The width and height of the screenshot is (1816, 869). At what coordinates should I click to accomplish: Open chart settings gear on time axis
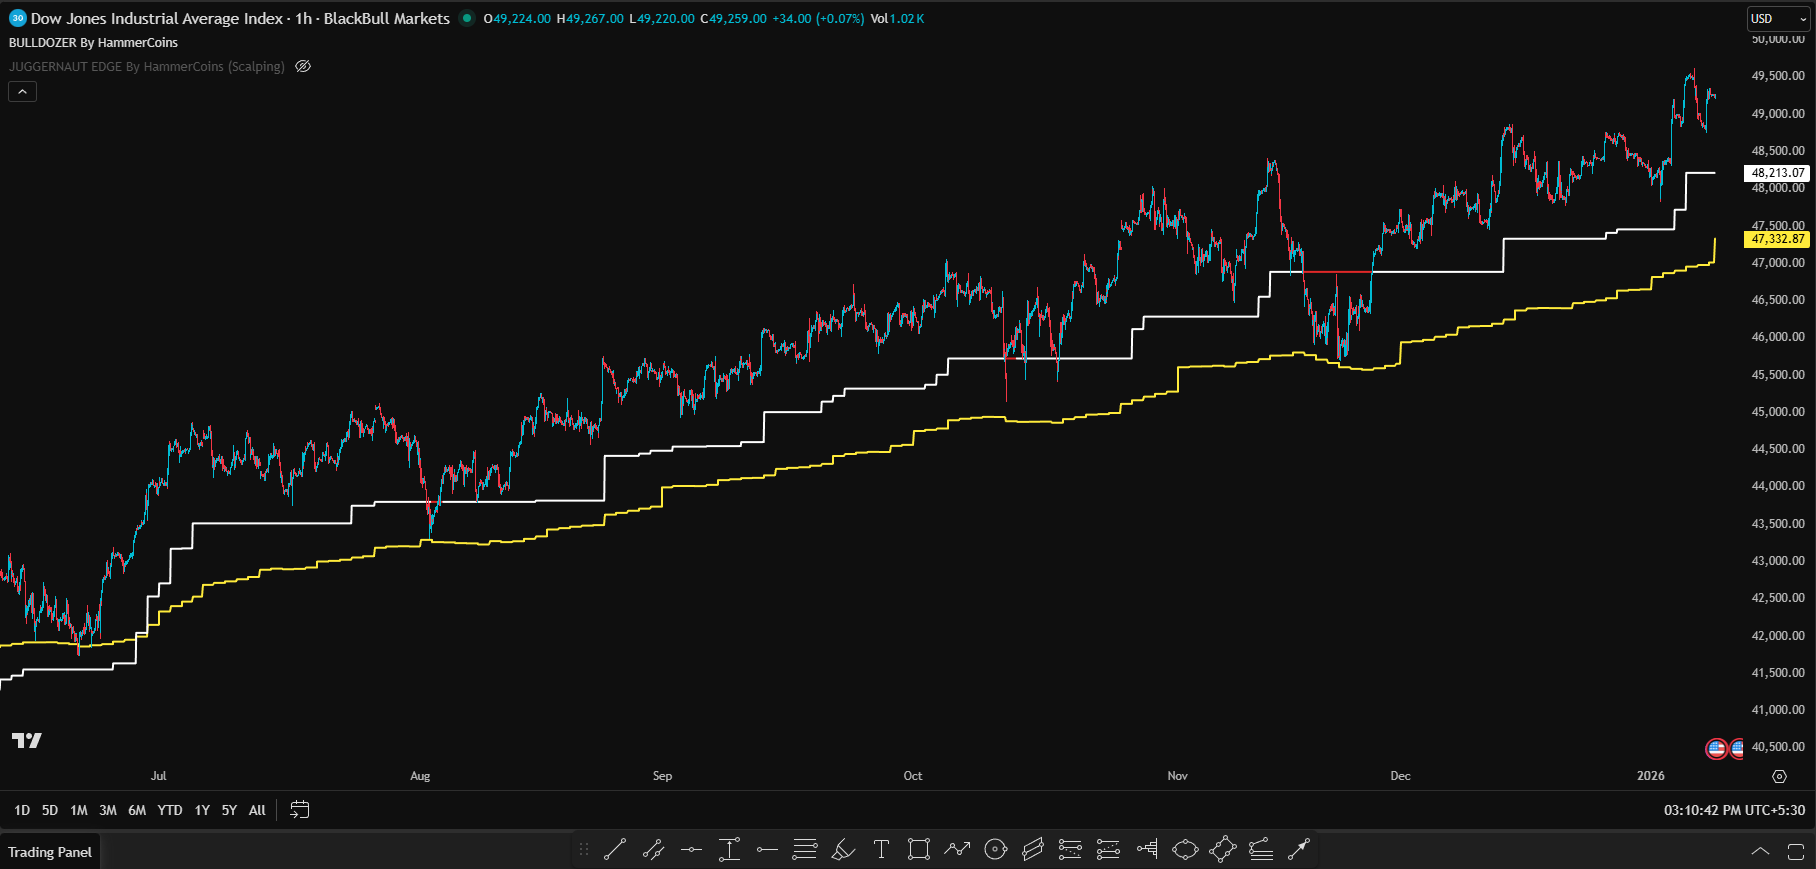(x=1779, y=776)
